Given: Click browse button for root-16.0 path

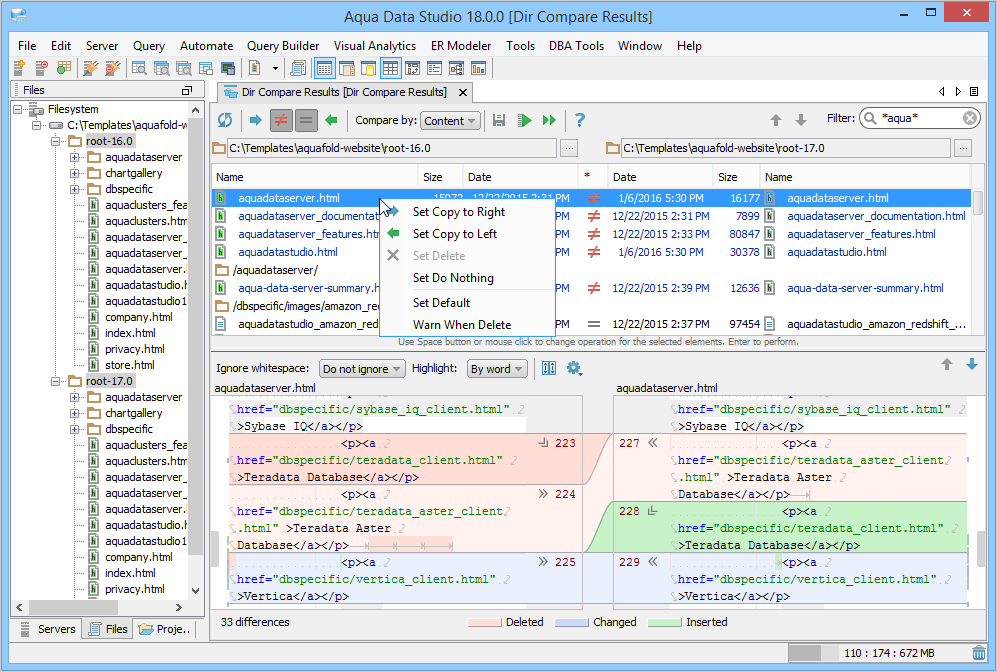Looking at the screenshot, I should [568, 148].
